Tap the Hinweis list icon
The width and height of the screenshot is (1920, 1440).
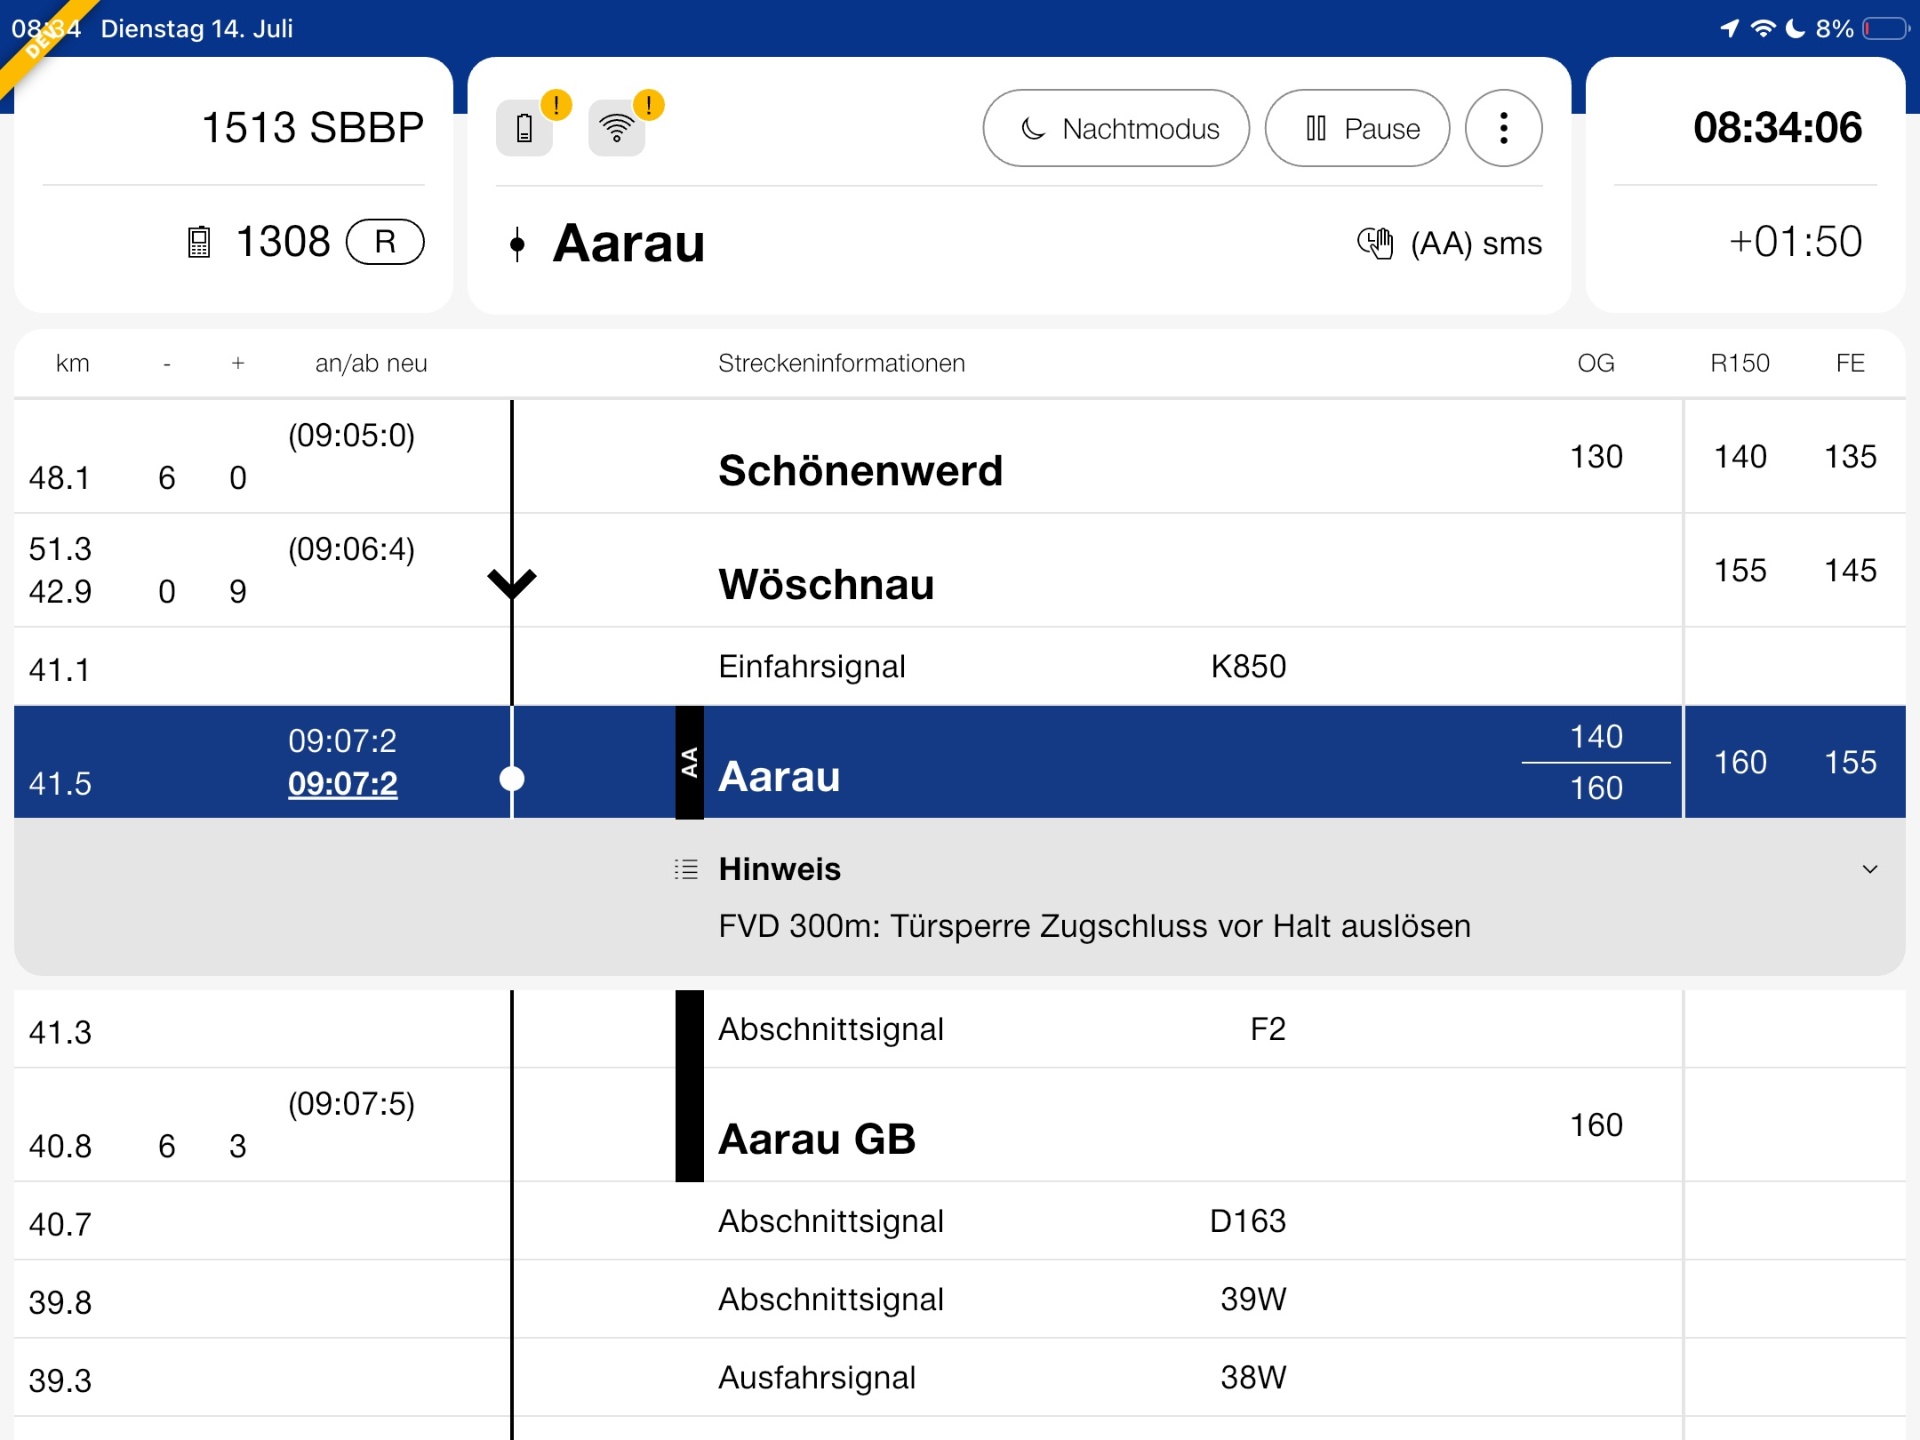pyautogui.click(x=686, y=869)
